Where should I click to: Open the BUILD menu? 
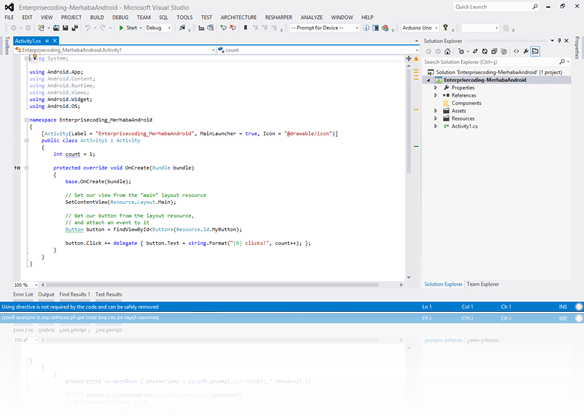[x=97, y=17]
